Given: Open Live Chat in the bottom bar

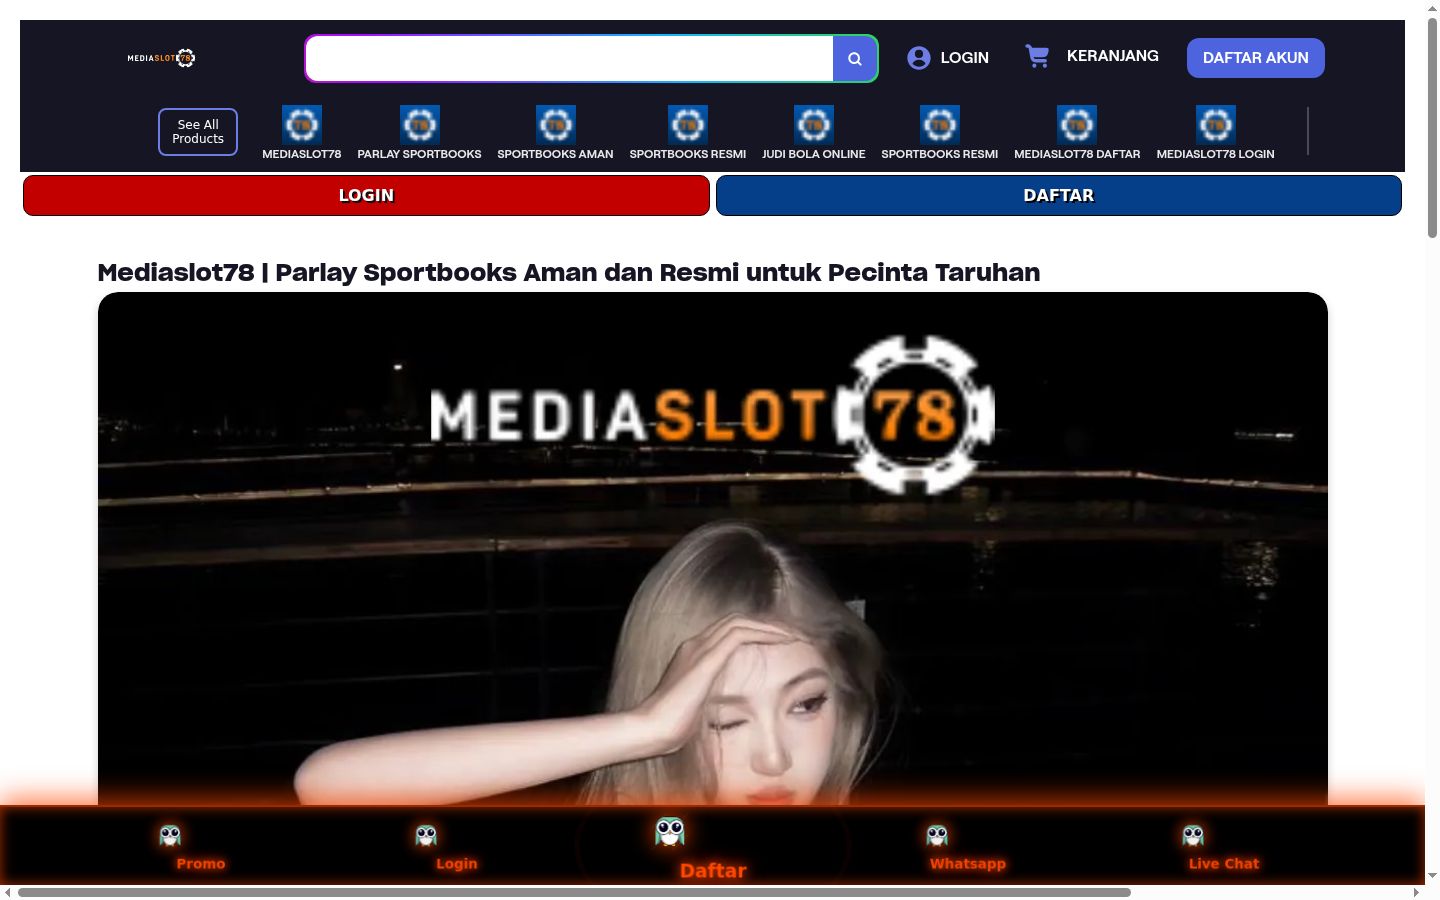Looking at the screenshot, I should point(1223,848).
